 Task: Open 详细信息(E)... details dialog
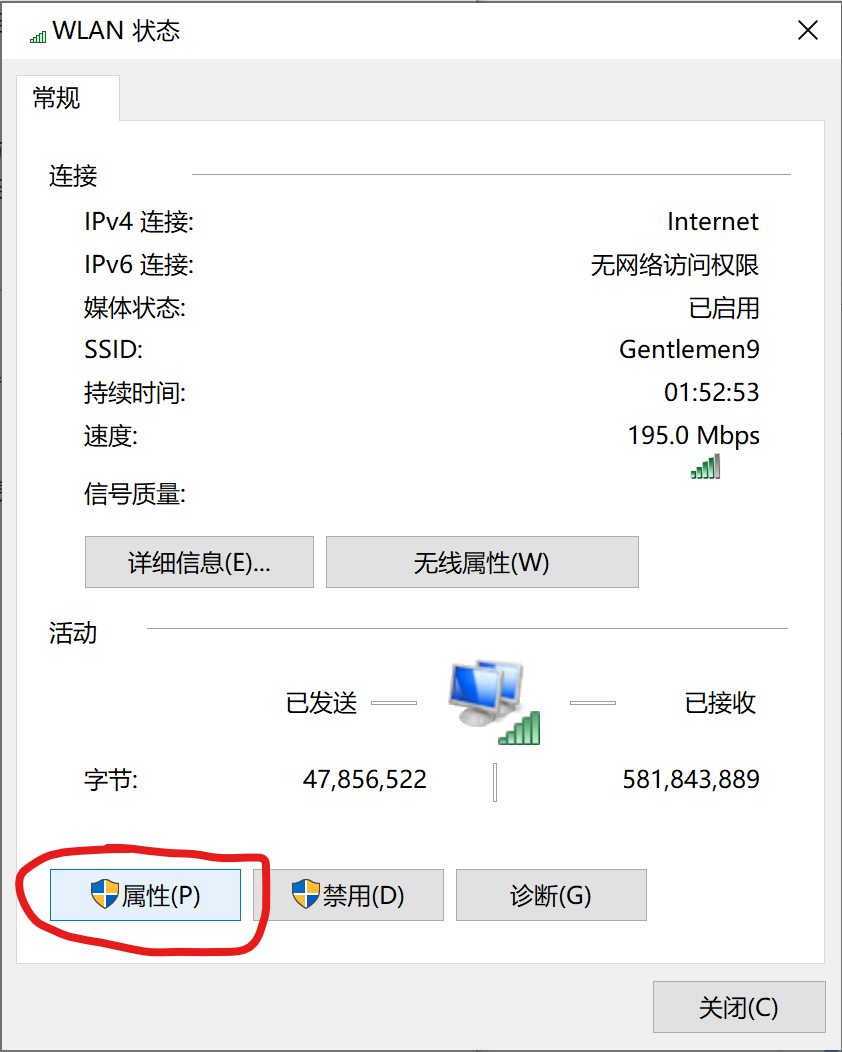coord(199,562)
